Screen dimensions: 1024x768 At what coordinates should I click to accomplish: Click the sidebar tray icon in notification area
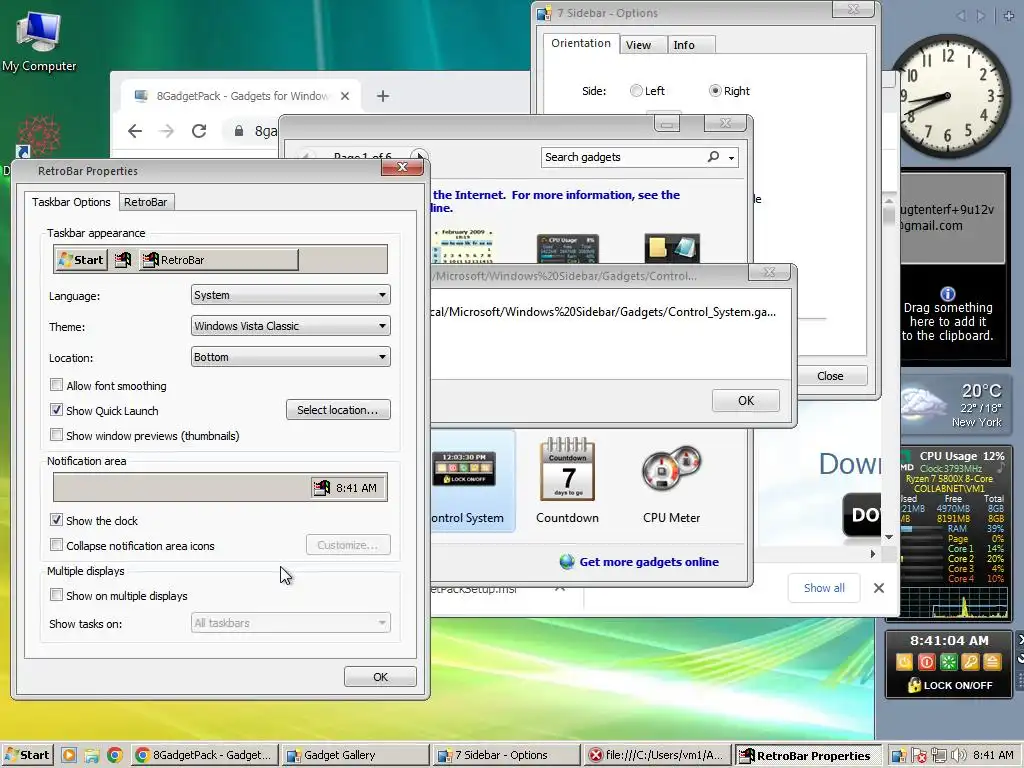click(x=899, y=756)
